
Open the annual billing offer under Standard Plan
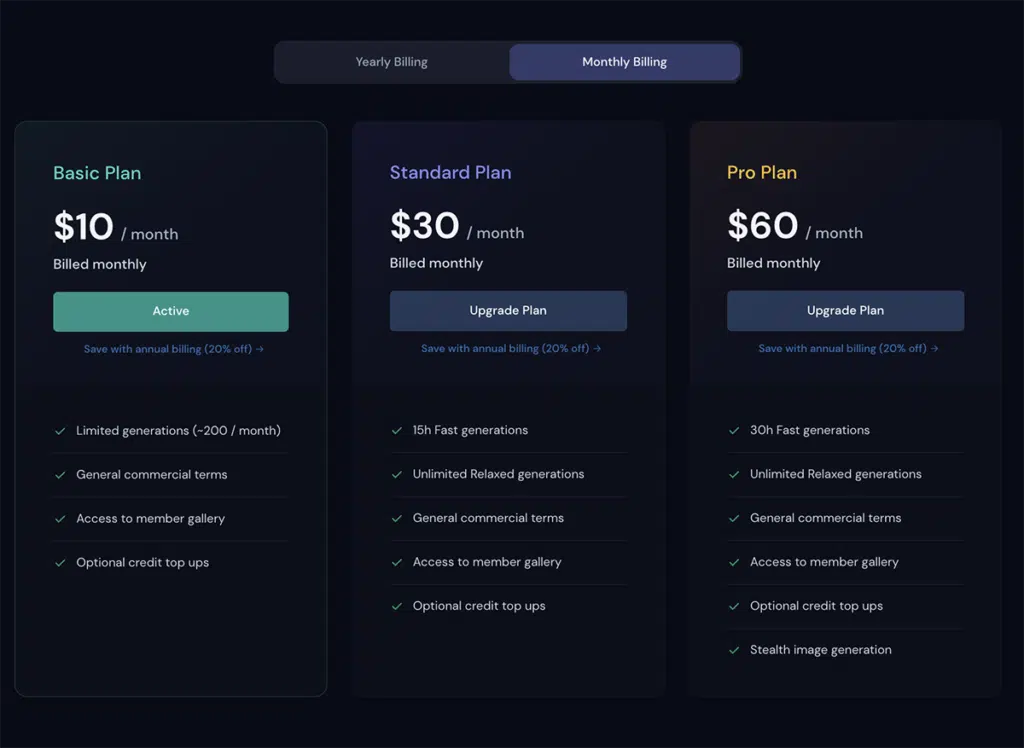pos(508,348)
